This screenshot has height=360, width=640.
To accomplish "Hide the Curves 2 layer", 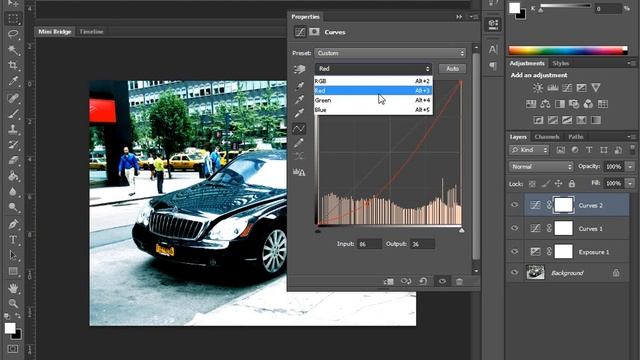I will pyautogui.click(x=515, y=205).
